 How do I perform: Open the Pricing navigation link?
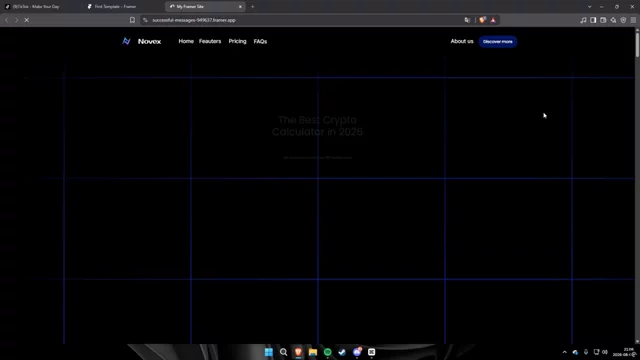click(x=238, y=41)
